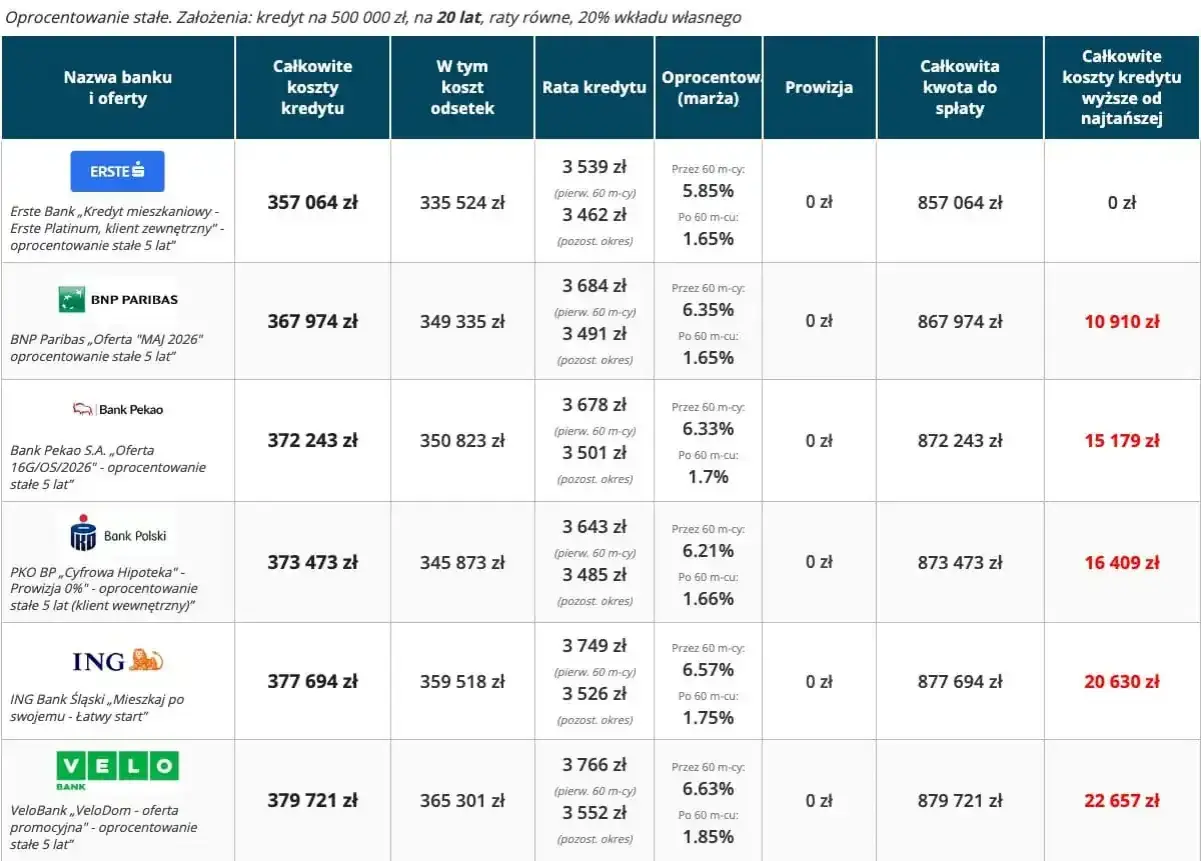The image size is (1201, 861).
Task: Click the 3 766 zł installment
Action: tap(595, 764)
